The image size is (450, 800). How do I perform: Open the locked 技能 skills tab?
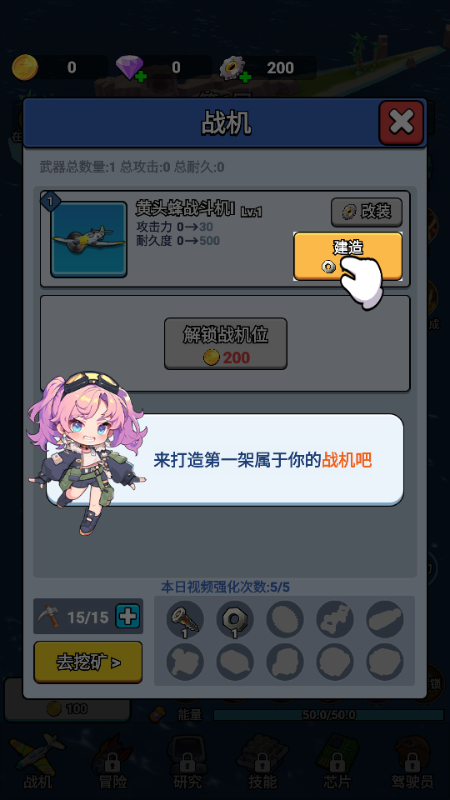(x=262, y=761)
